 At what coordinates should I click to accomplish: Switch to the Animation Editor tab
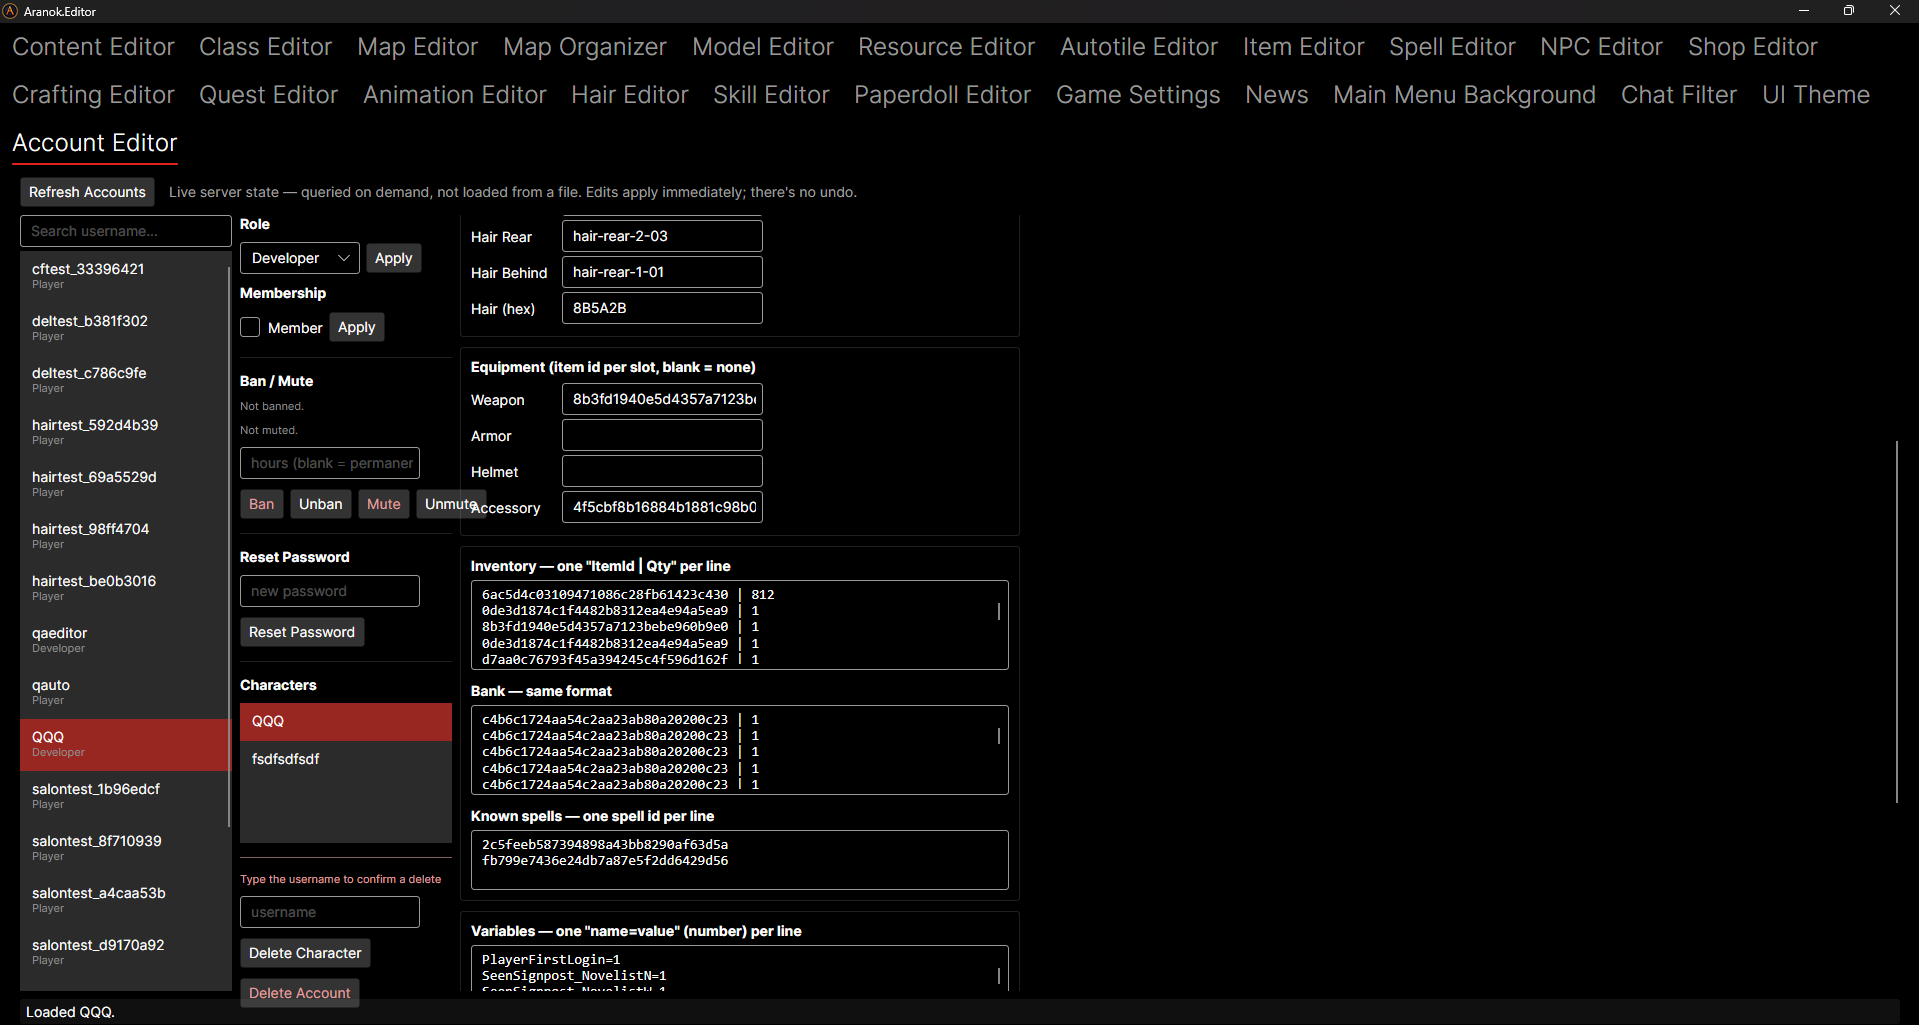(454, 95)
